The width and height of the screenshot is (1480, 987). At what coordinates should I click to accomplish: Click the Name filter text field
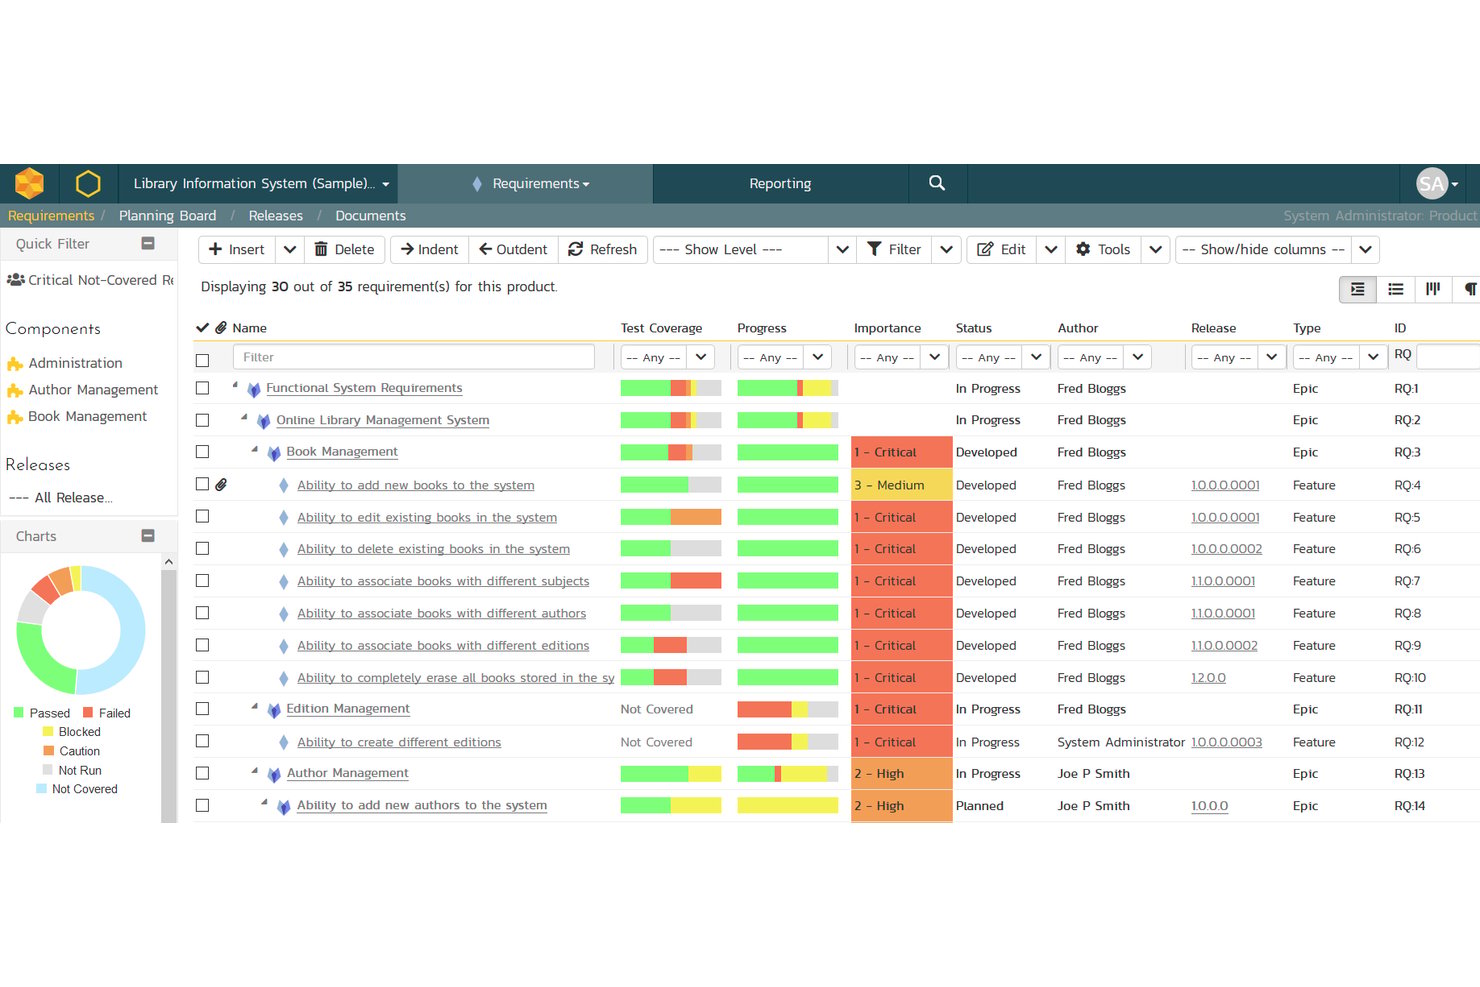point(414,357)
